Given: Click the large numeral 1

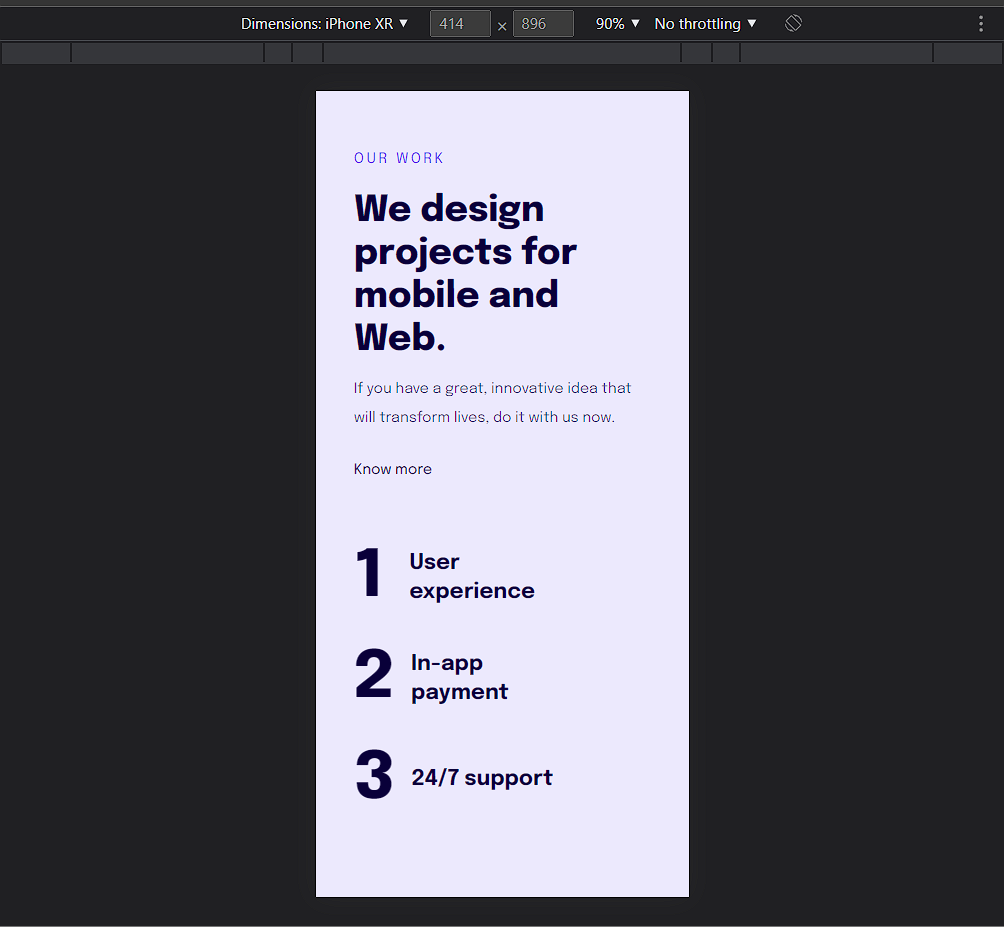Looking at the screenshot, I should pyautogui.click(x=370, y=573).
